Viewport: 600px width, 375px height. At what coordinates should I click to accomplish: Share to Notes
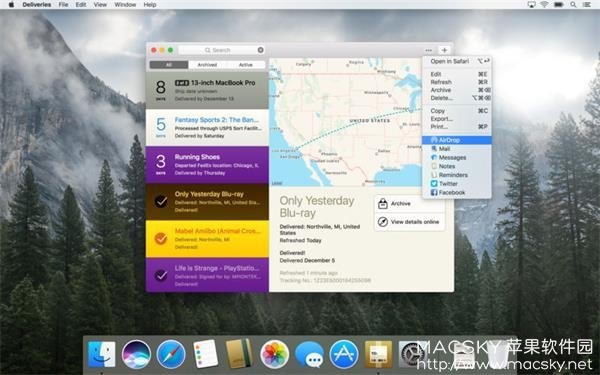pyautogui.click(x=457, y=166)
